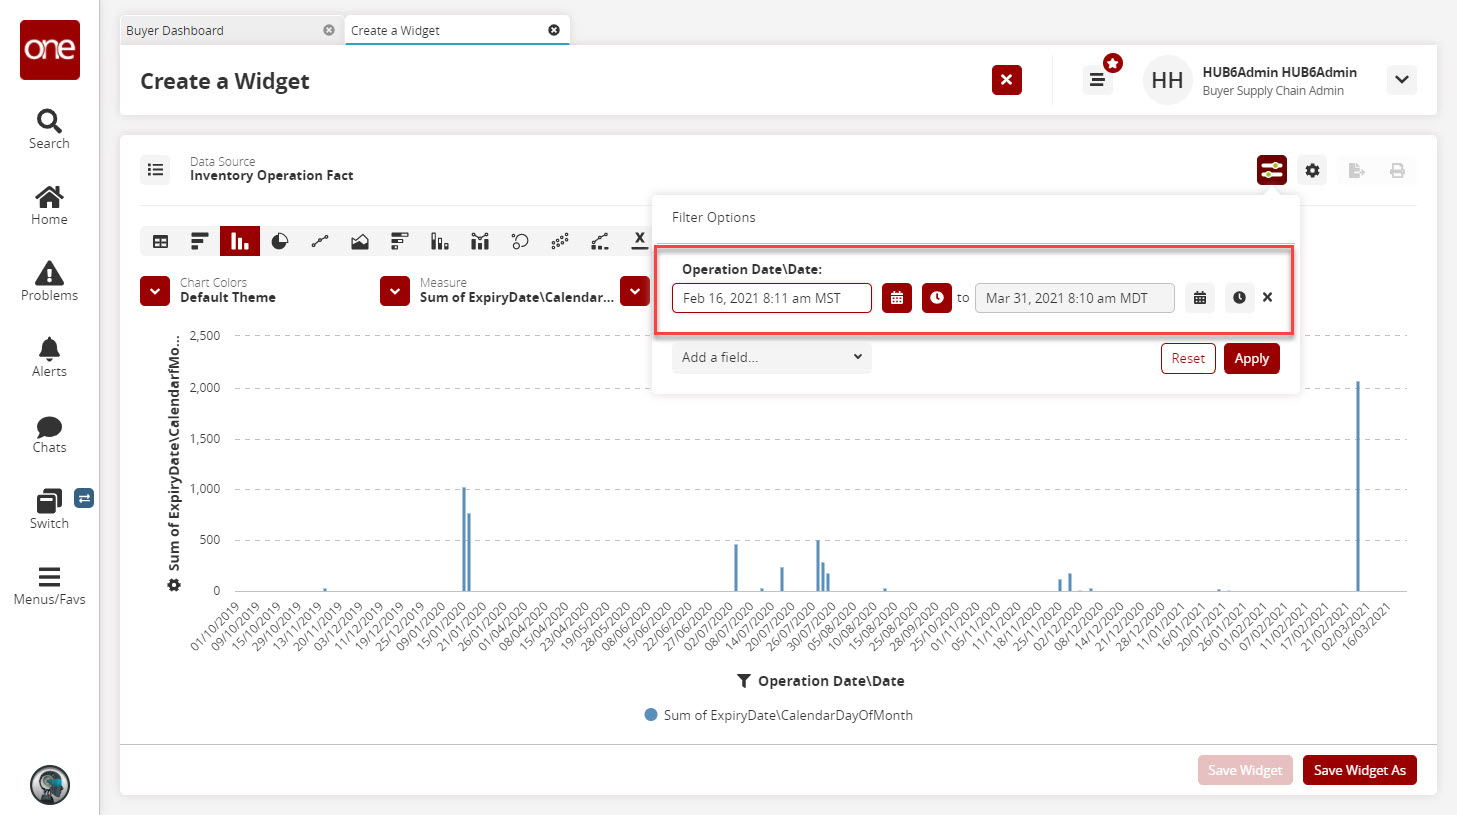The height and width of the screenshot is (815, 1457).
Task: Click the HUB6Admin HUB6Admin user name
Action: click(1279, 72)
